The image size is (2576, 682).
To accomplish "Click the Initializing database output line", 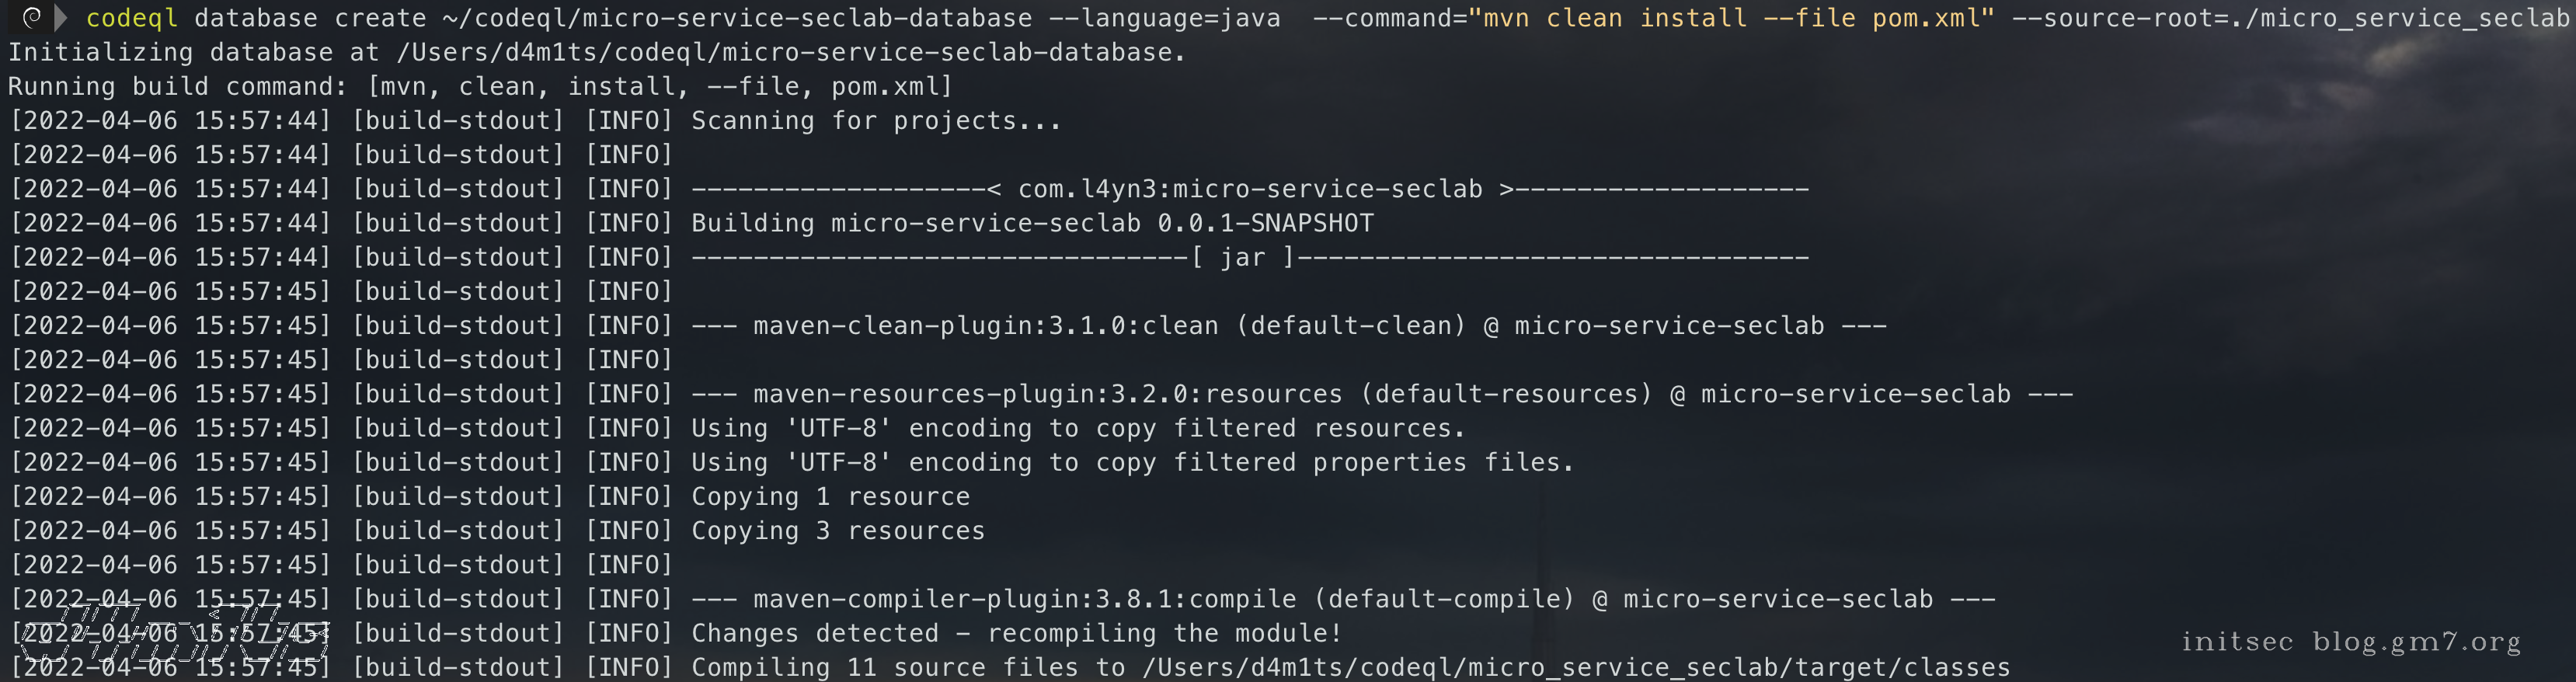I will pos(597,52).
